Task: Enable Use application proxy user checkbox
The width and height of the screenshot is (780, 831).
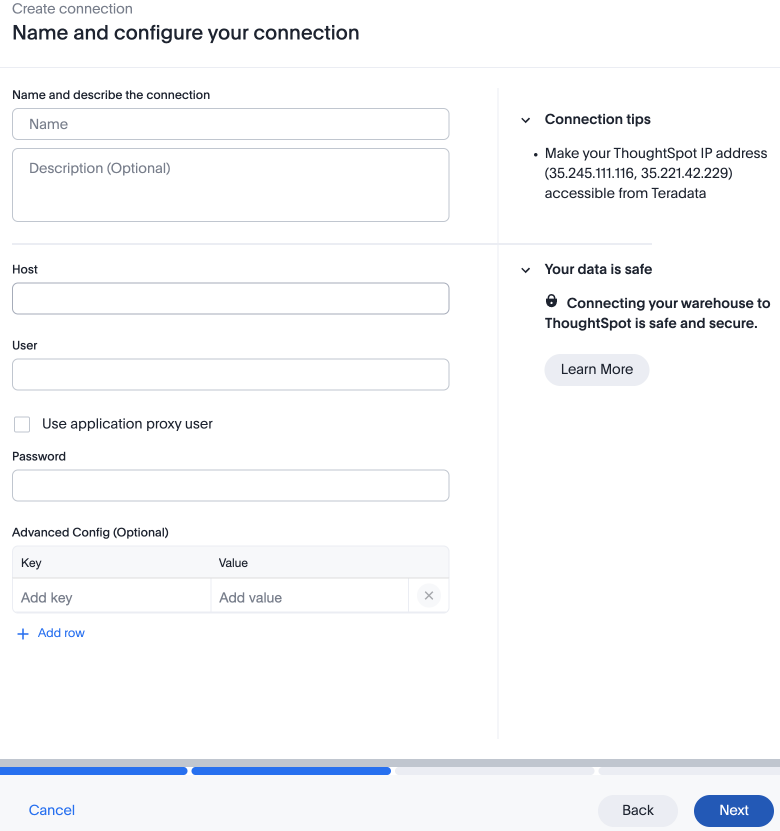Action: (22, 424)
